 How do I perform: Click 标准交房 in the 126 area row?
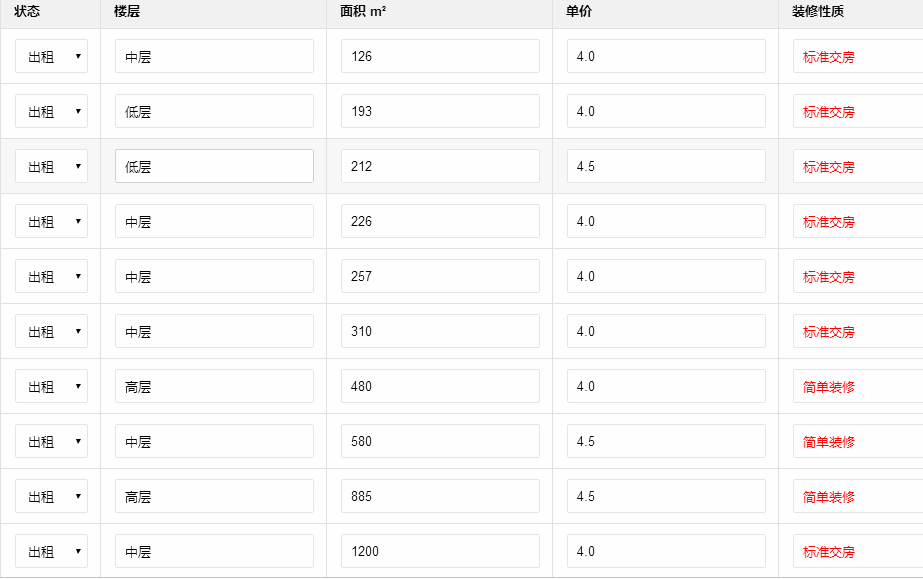829,57
